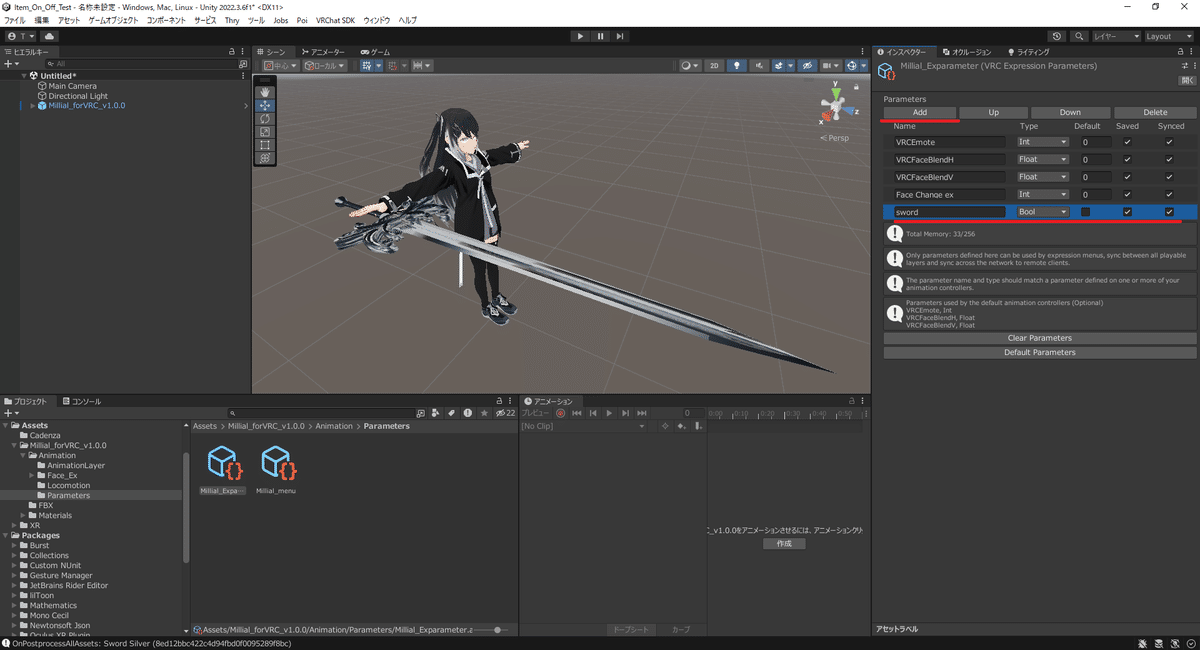Collapse the Animation folder in project tree

tap(24, 455)
